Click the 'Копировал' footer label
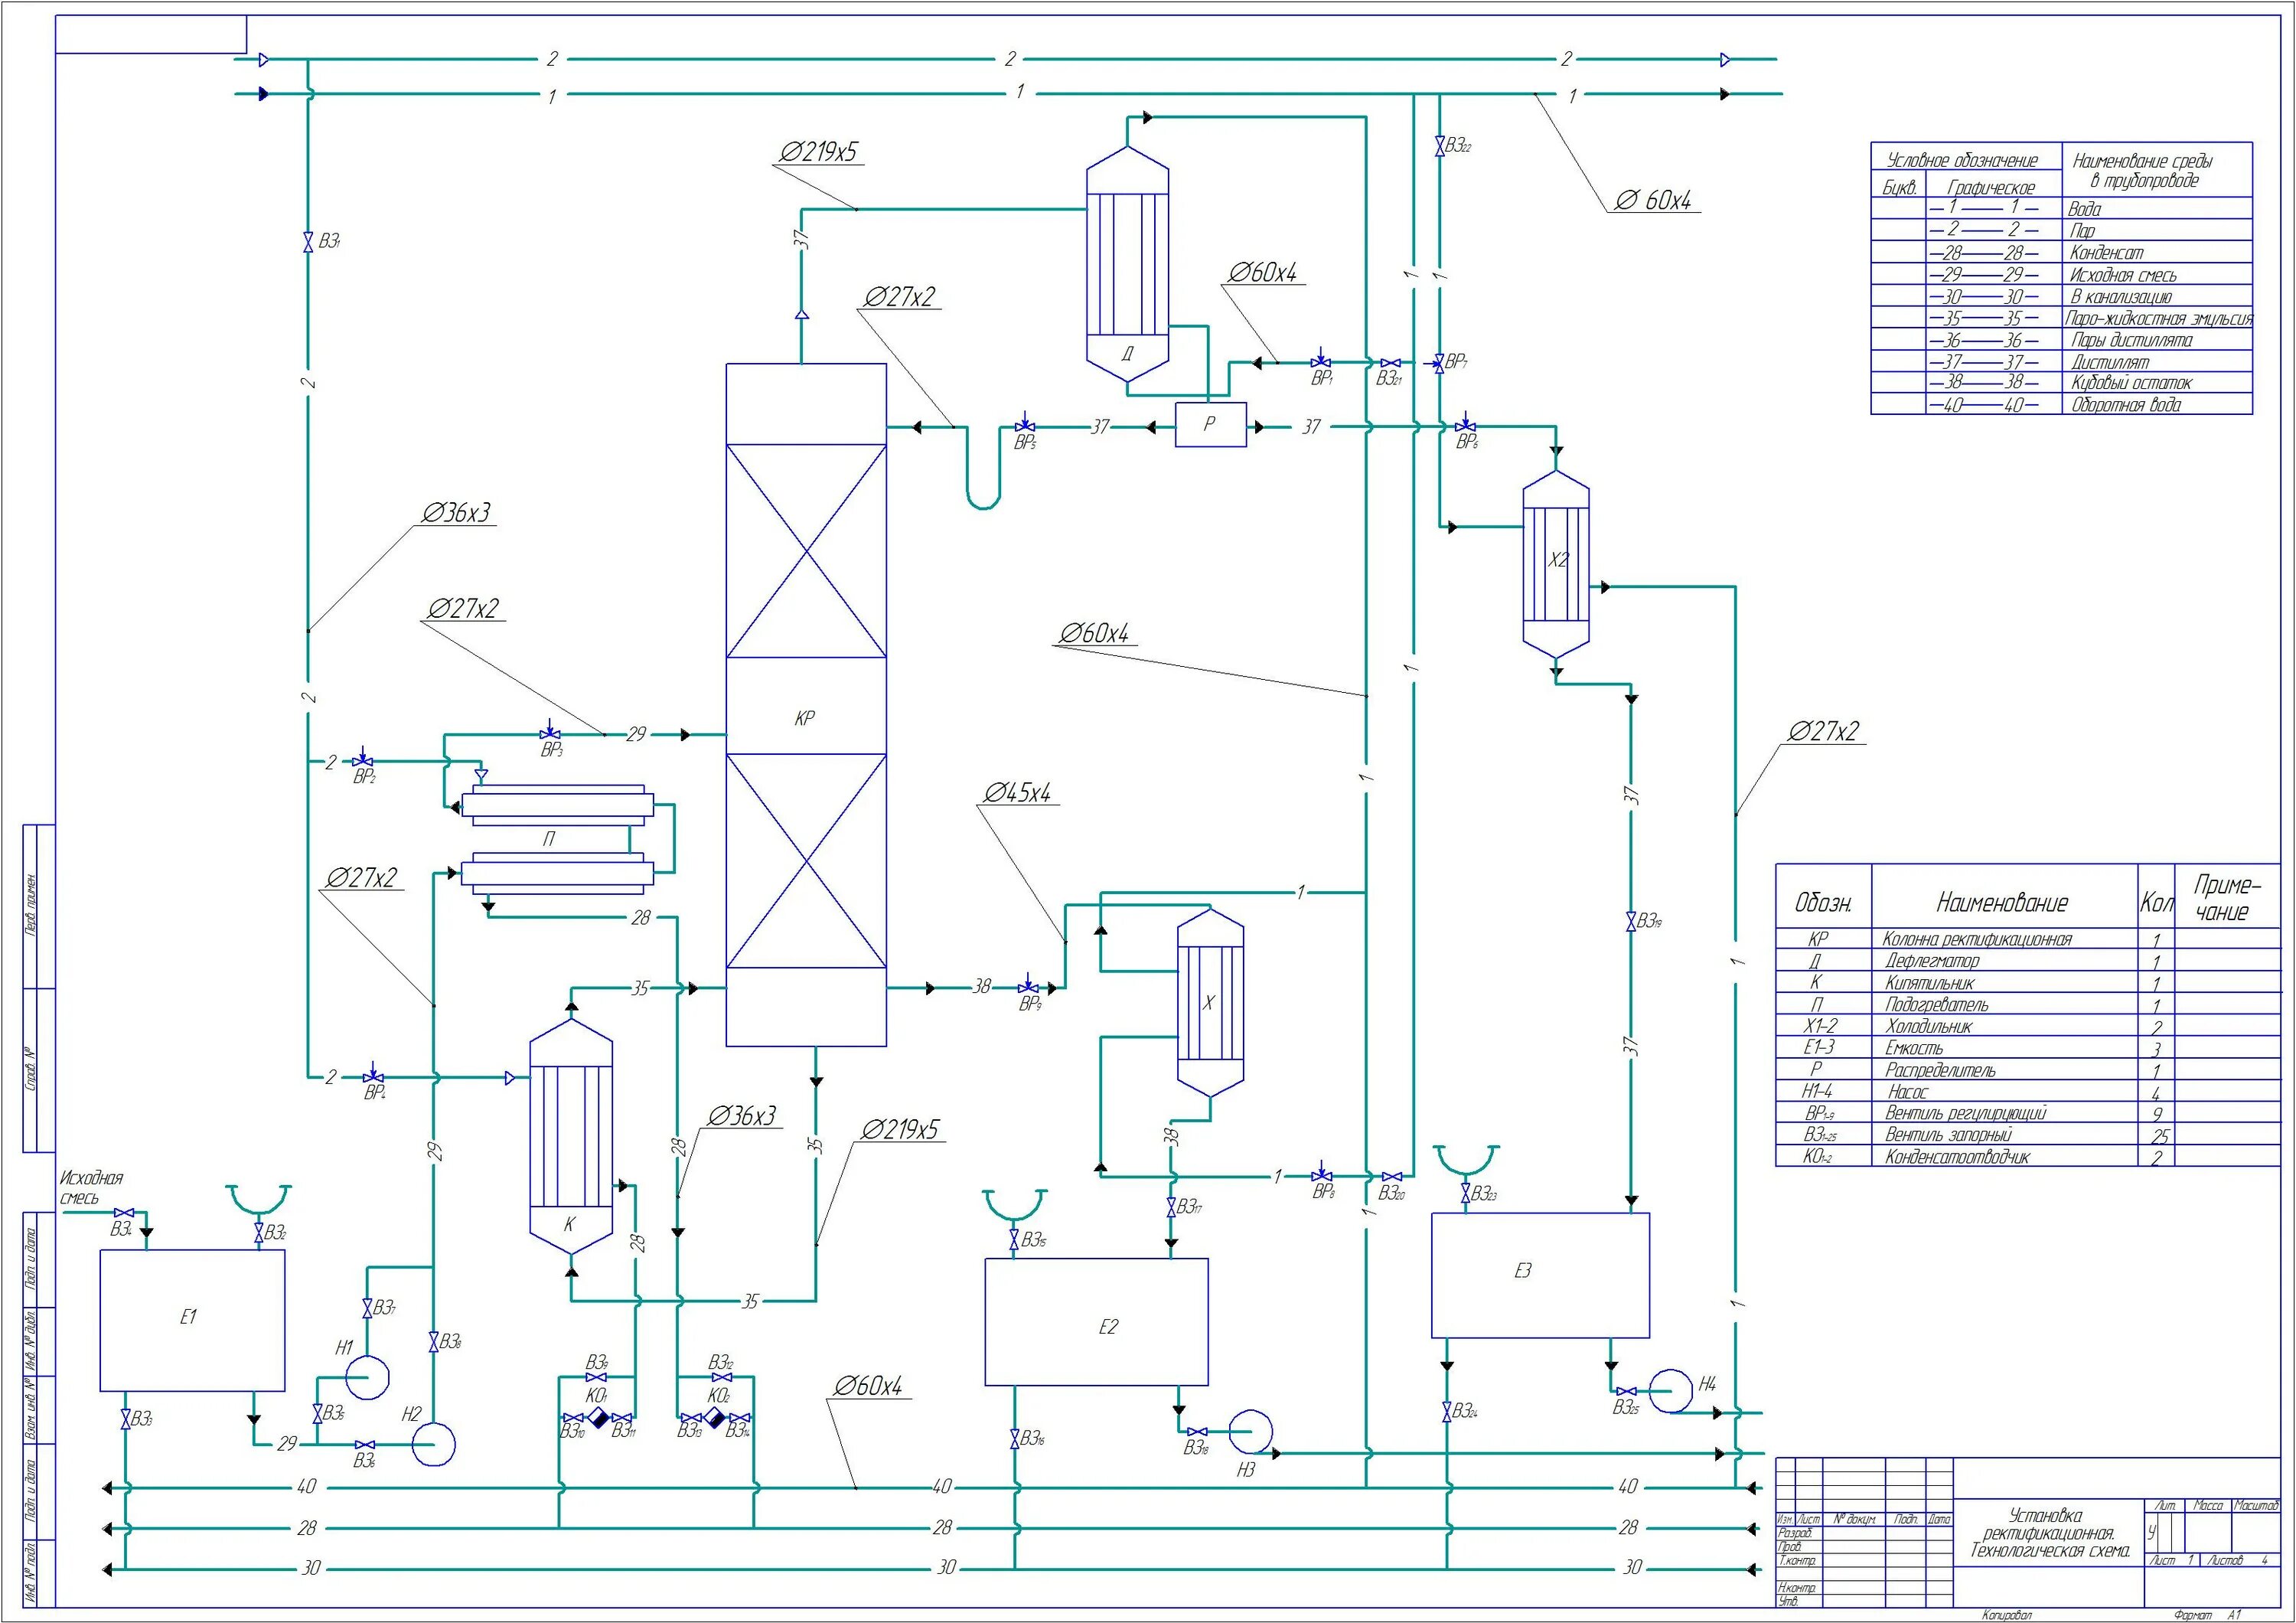 (x=2006, y=1615)
